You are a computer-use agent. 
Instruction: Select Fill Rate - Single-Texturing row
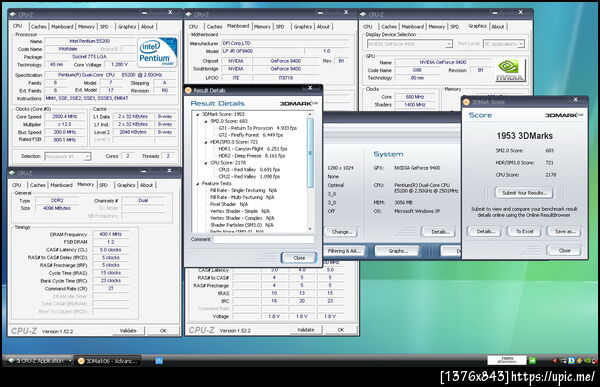coord(243,190)
